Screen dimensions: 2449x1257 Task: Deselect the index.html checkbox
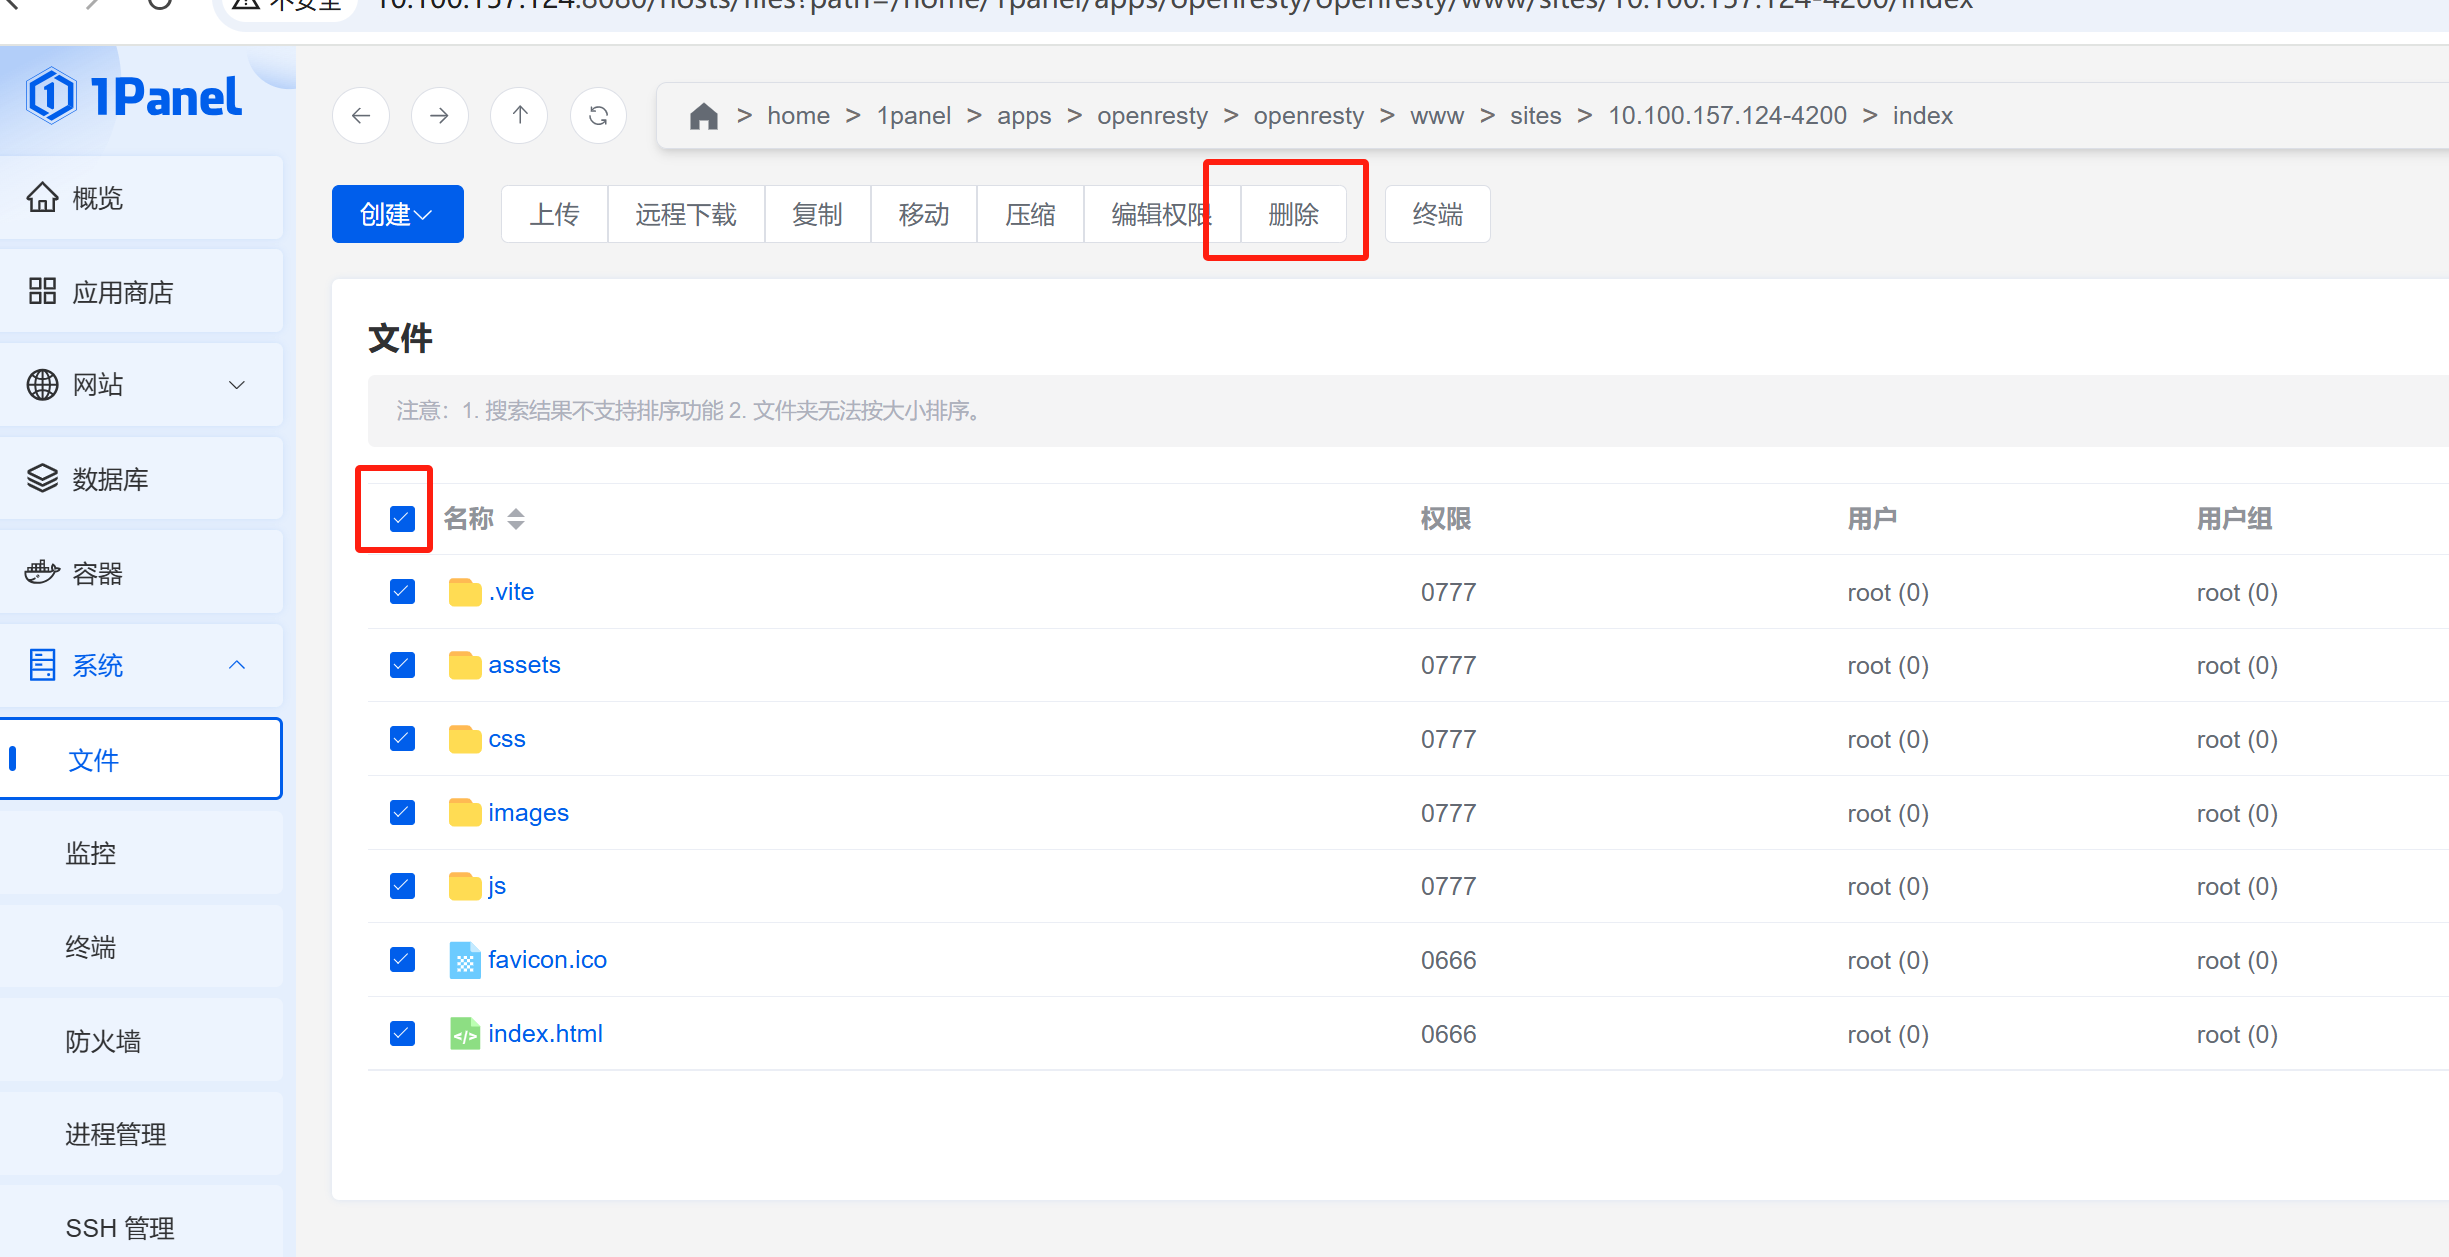click(402, 1034)
